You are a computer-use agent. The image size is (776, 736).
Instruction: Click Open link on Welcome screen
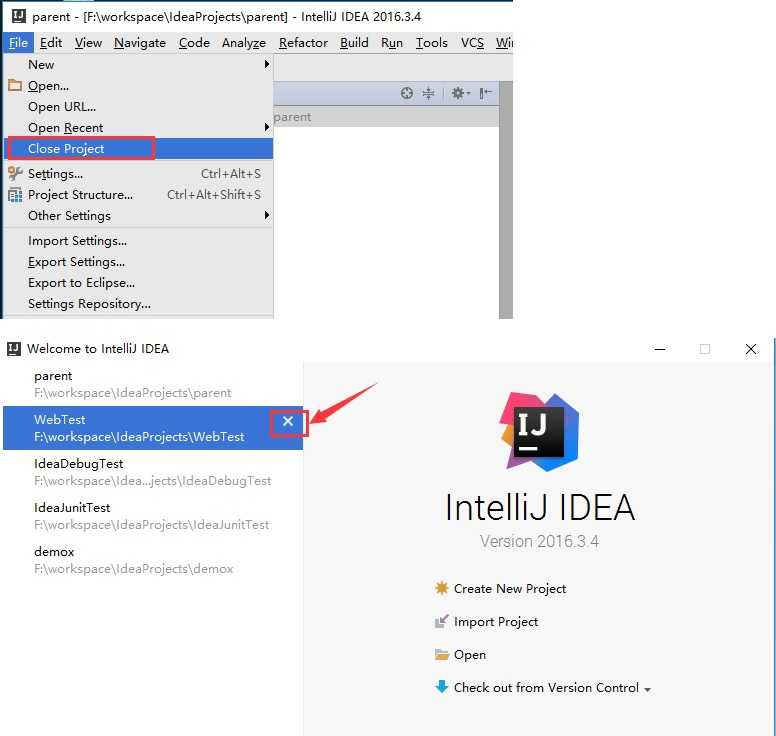click(470, 655)
